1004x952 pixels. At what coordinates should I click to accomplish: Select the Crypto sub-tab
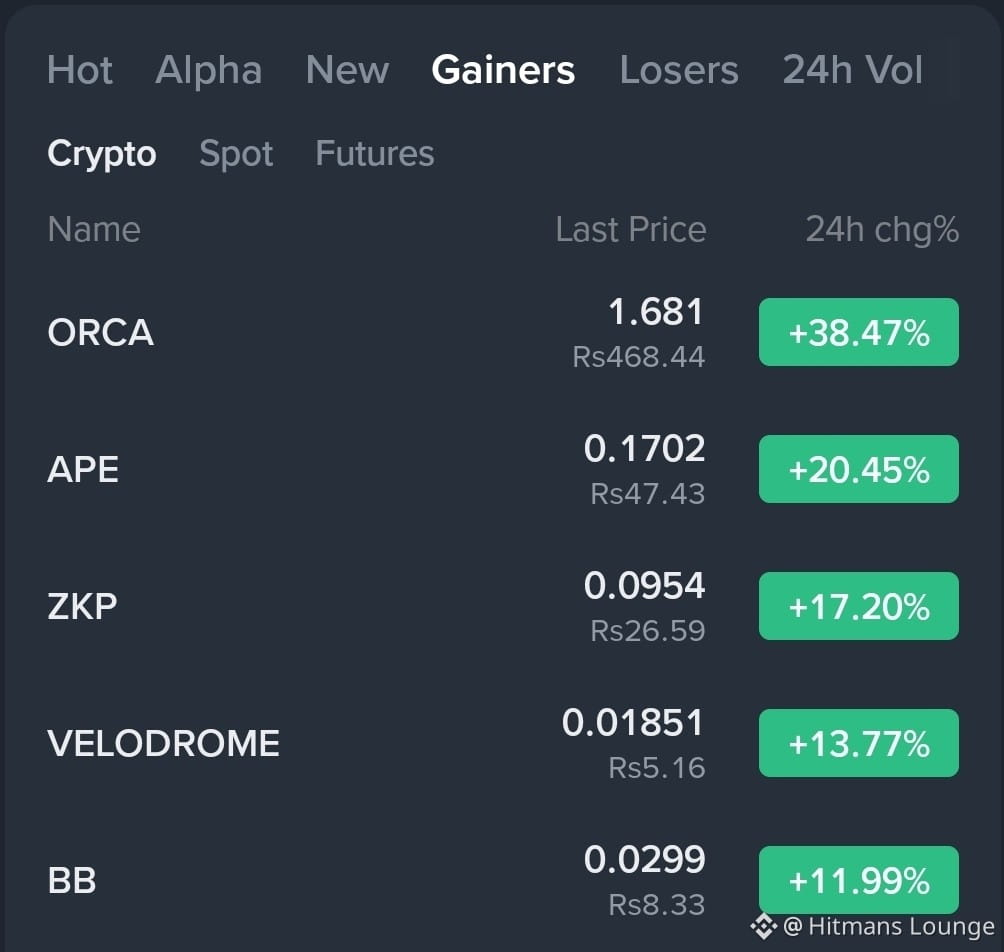(x=102, y=154)
